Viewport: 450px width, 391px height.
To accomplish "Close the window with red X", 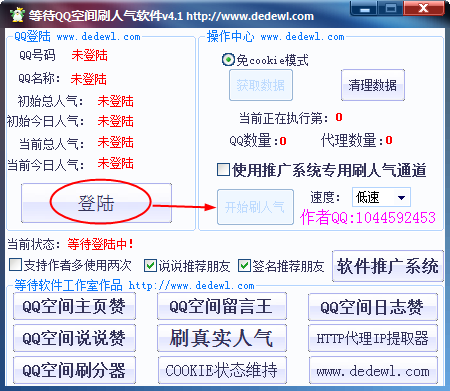I will [423, 8].
